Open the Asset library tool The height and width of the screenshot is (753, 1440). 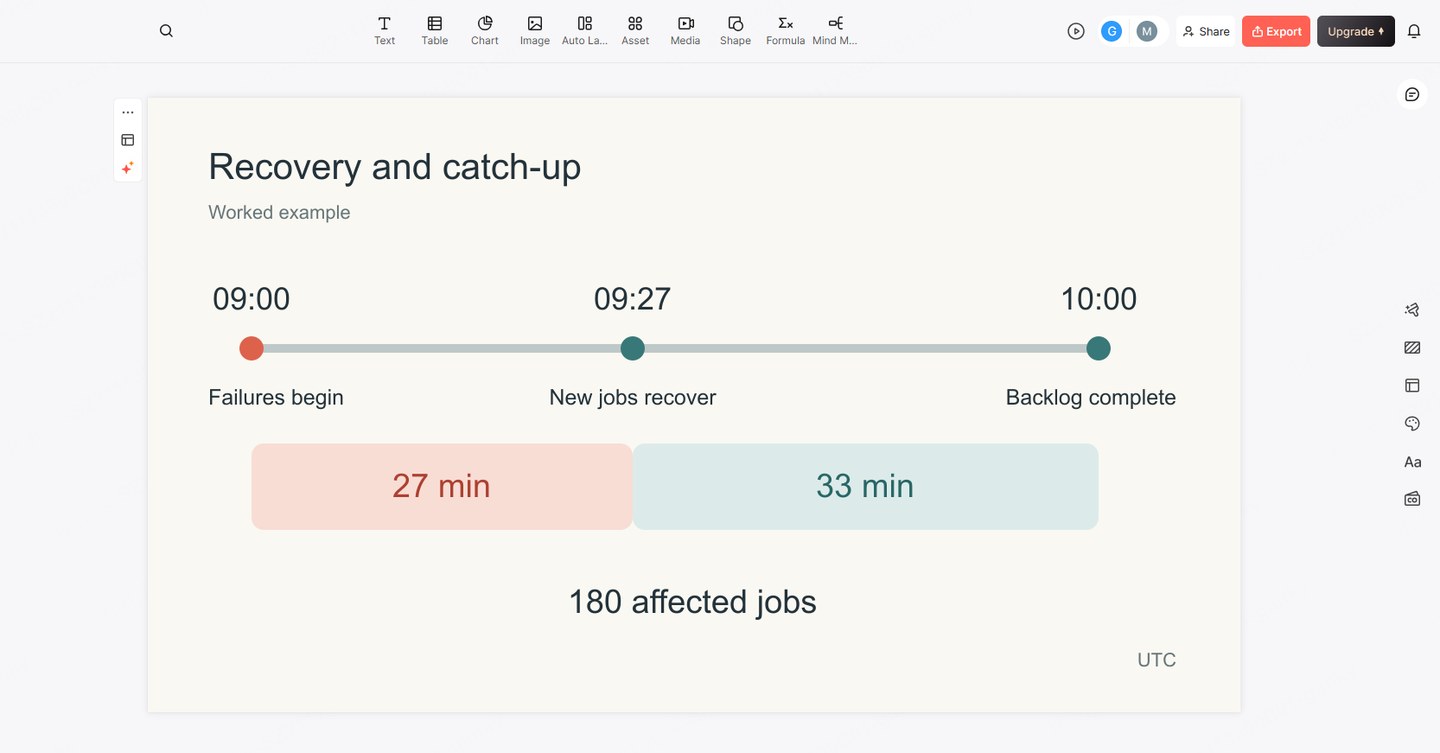635,30
